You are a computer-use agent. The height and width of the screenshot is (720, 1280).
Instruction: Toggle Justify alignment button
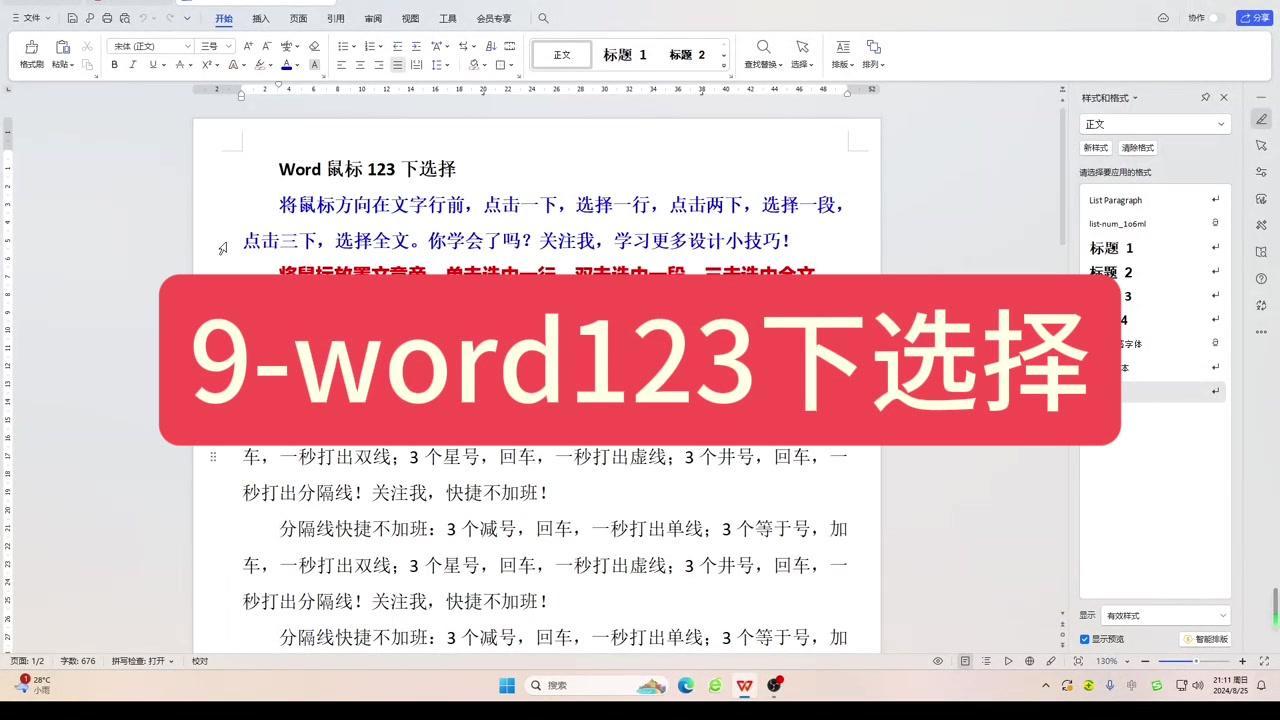[x=397, y=65]
